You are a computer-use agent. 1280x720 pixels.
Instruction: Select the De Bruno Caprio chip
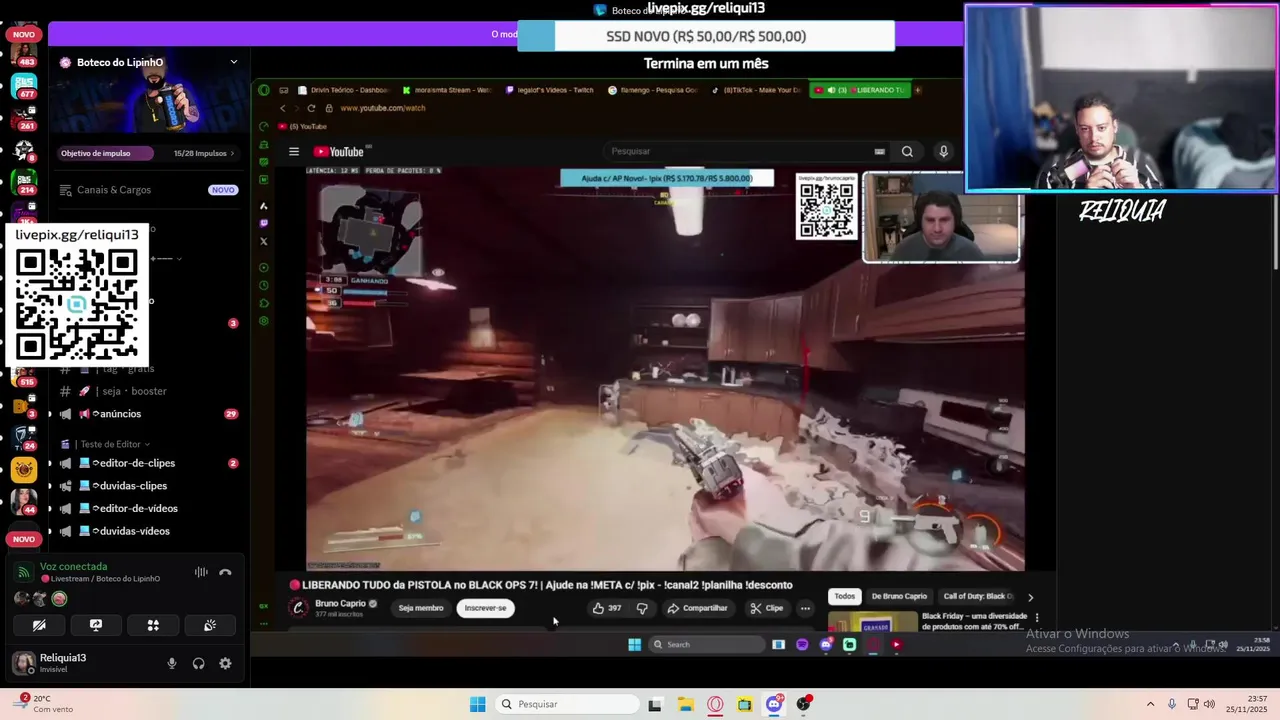pyautogui.click(x=899, y=596)
